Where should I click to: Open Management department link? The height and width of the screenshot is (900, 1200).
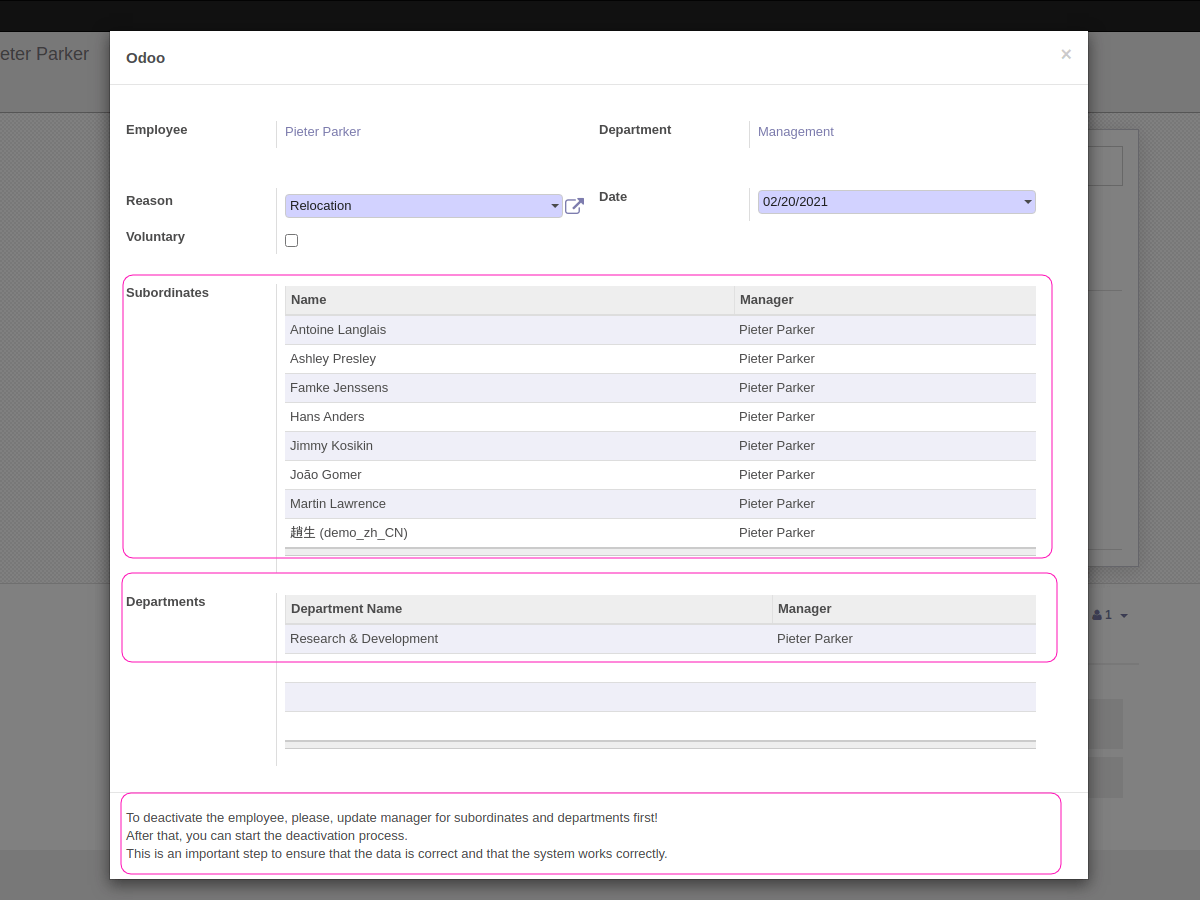[x=796, y=132]
